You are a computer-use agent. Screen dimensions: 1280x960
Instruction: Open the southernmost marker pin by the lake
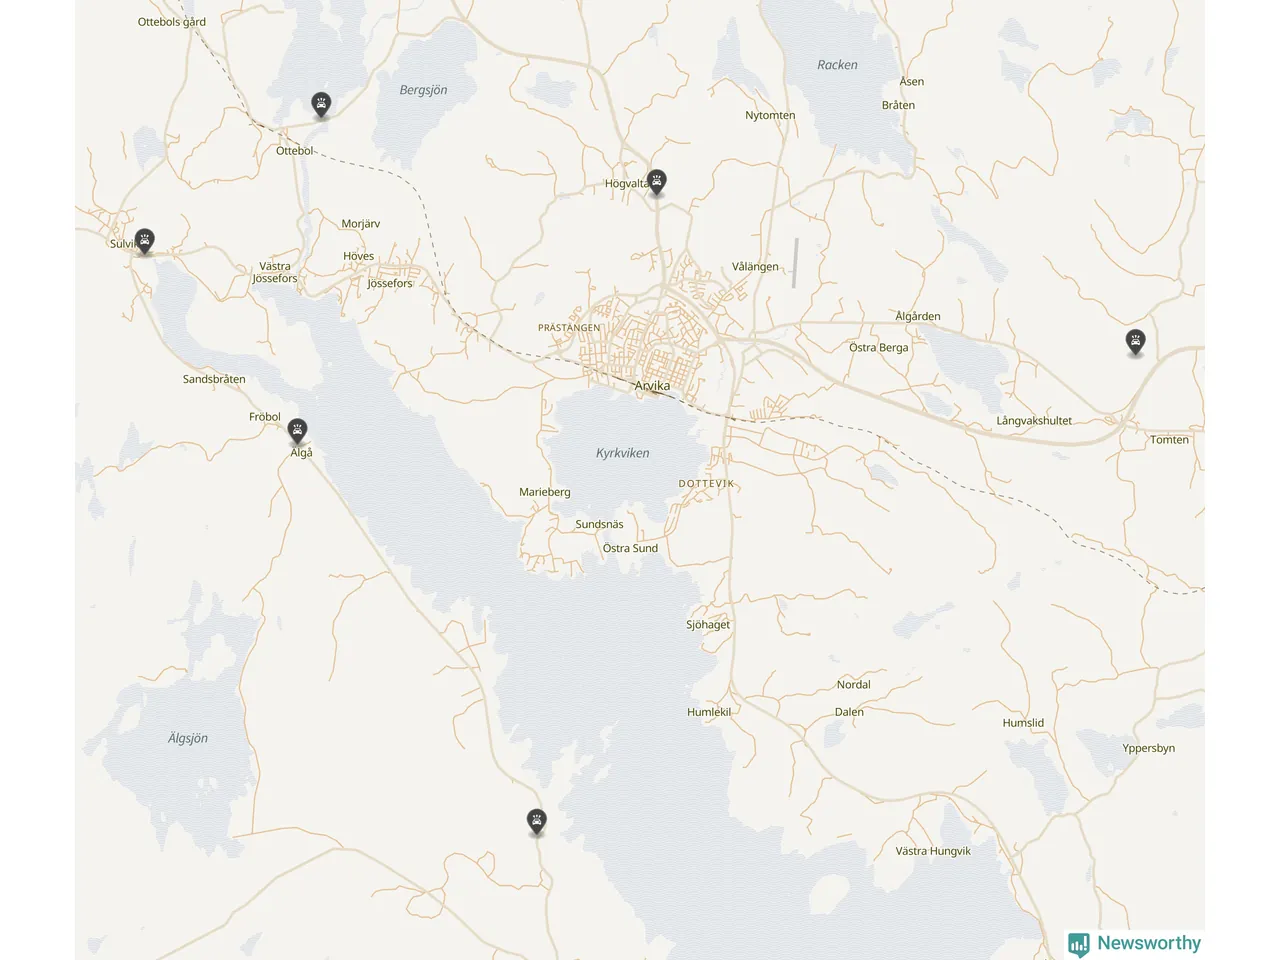point(537,822)
